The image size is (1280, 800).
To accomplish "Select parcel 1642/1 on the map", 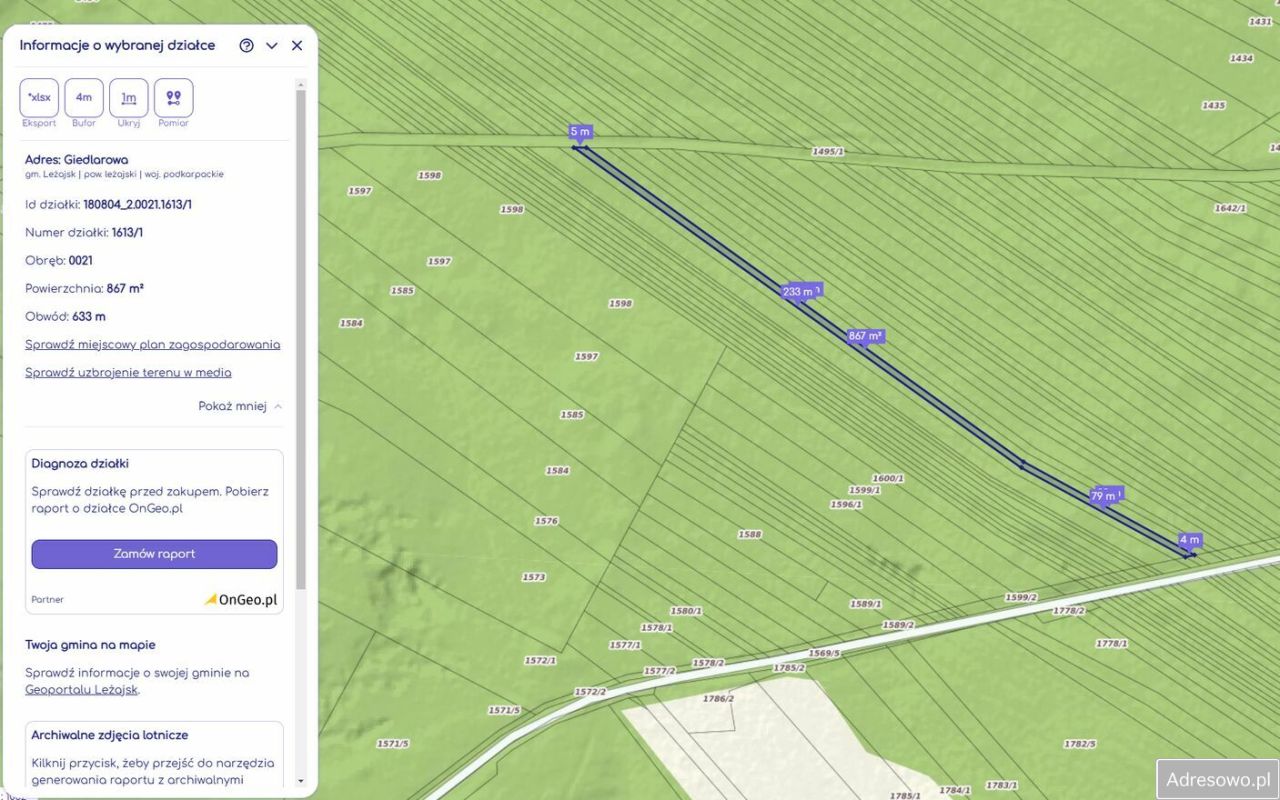I will [1230, 208].
